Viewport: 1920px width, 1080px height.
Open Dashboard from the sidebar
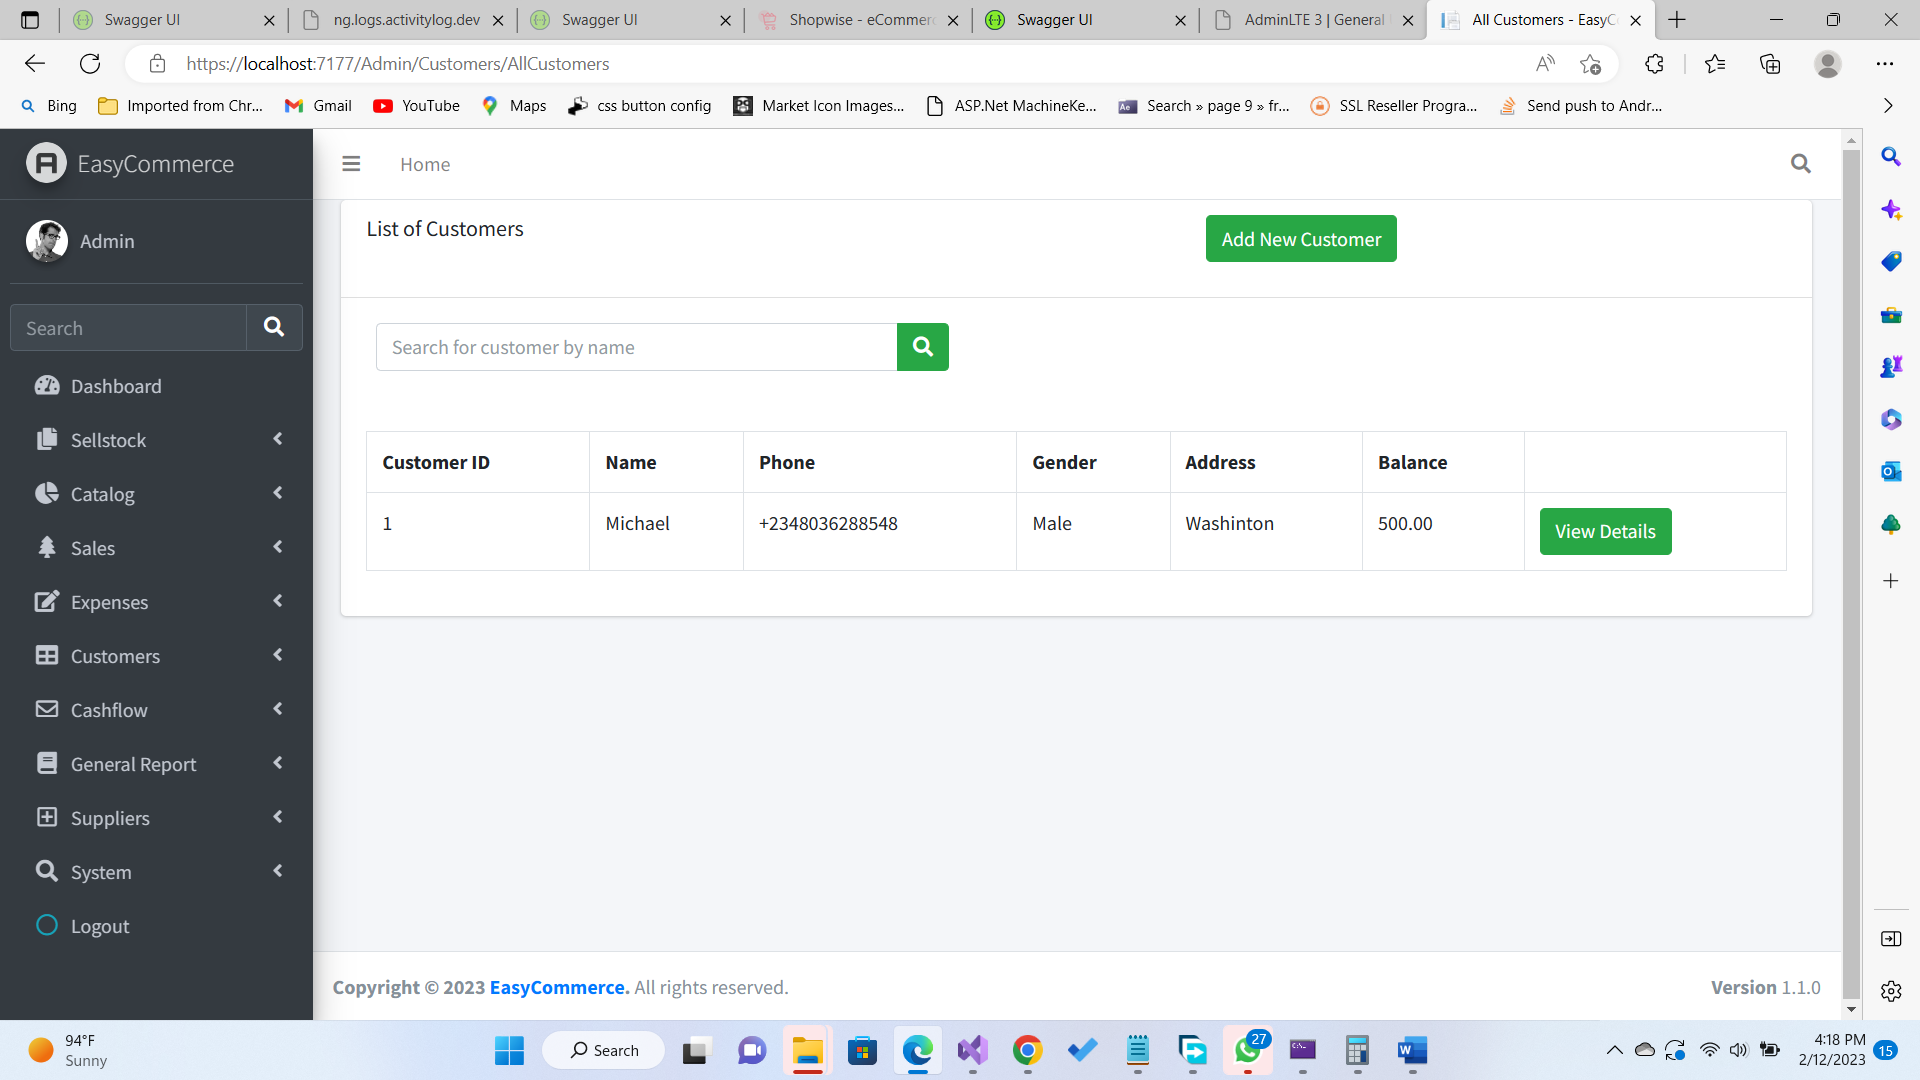pos(116,386)
